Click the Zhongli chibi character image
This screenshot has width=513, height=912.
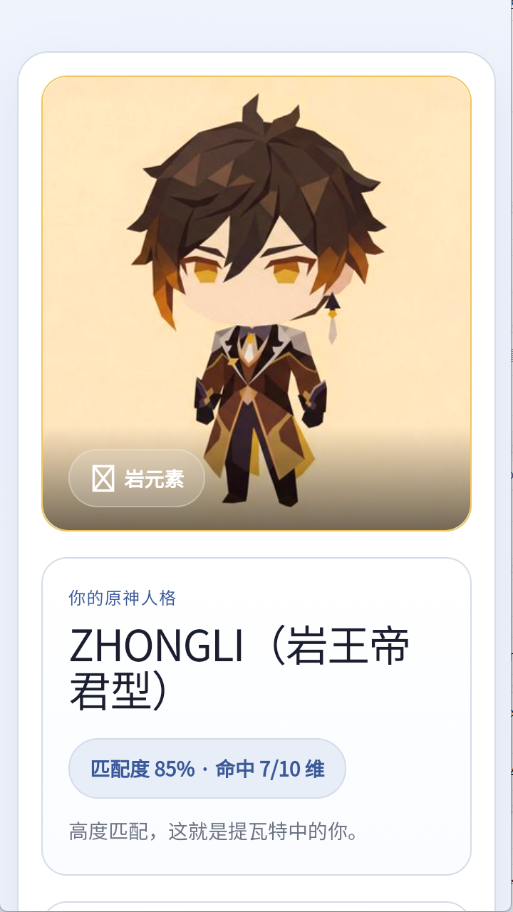(256, 303)
